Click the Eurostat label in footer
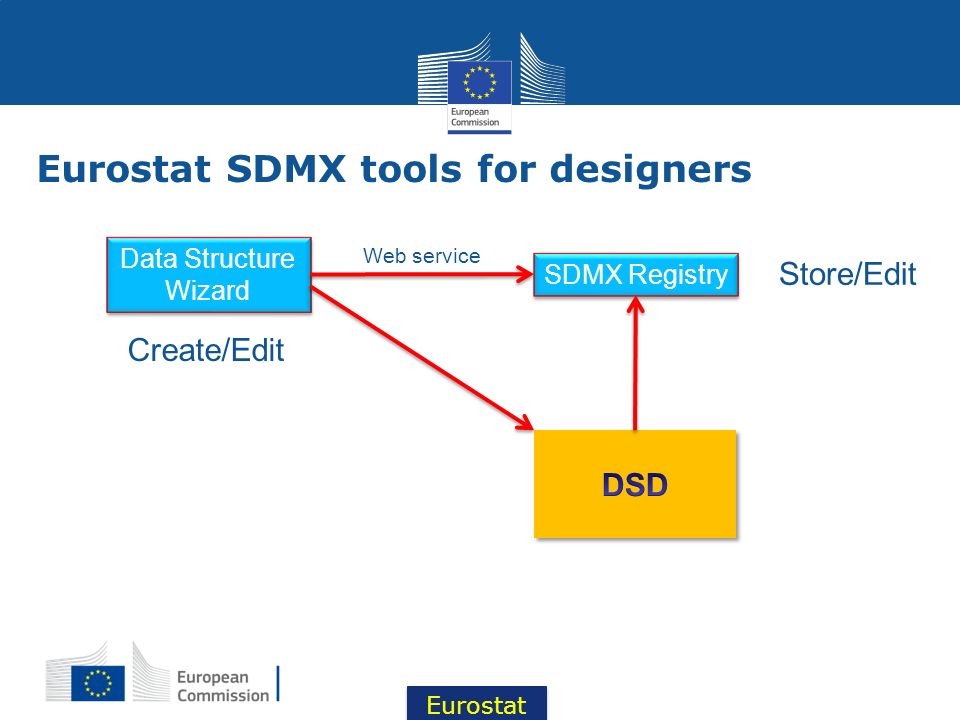Screen dimensions: 960x720 coord(476,704)
